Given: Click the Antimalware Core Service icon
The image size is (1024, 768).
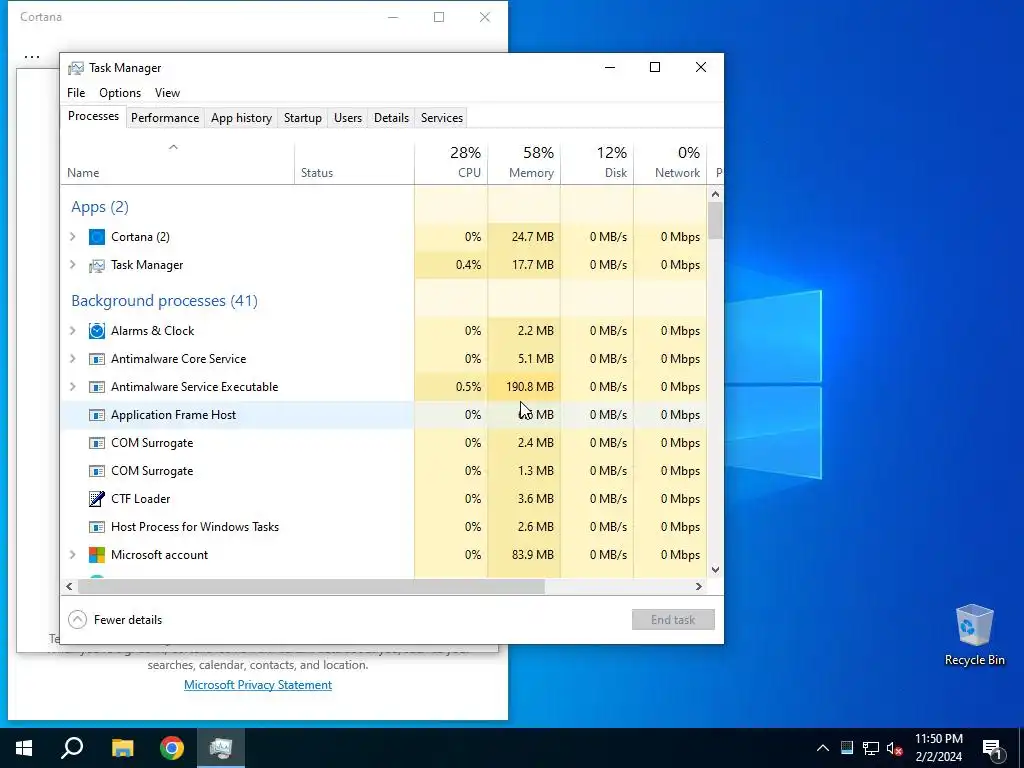Looking at the screenshot, I should [x=97, y=359].
